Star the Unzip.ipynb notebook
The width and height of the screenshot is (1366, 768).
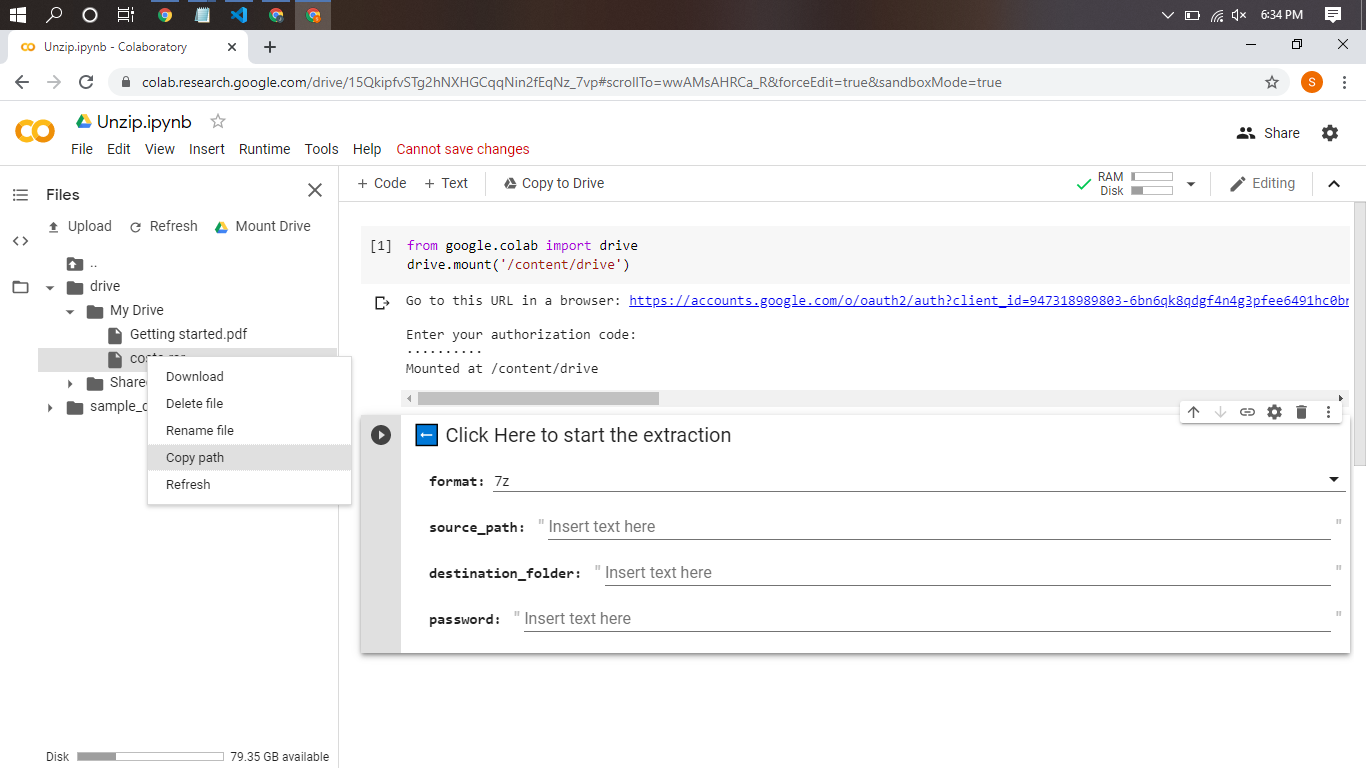[x=218, y=122]
